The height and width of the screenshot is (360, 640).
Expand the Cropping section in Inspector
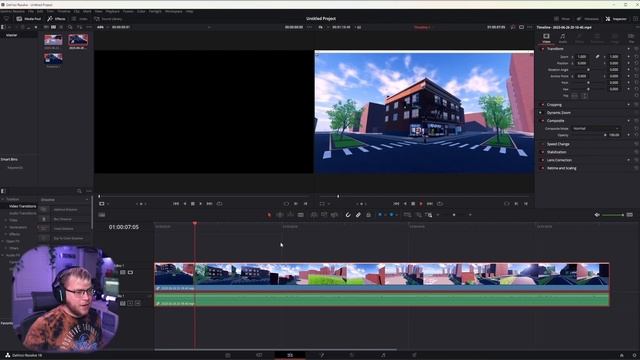pos(554,105)
